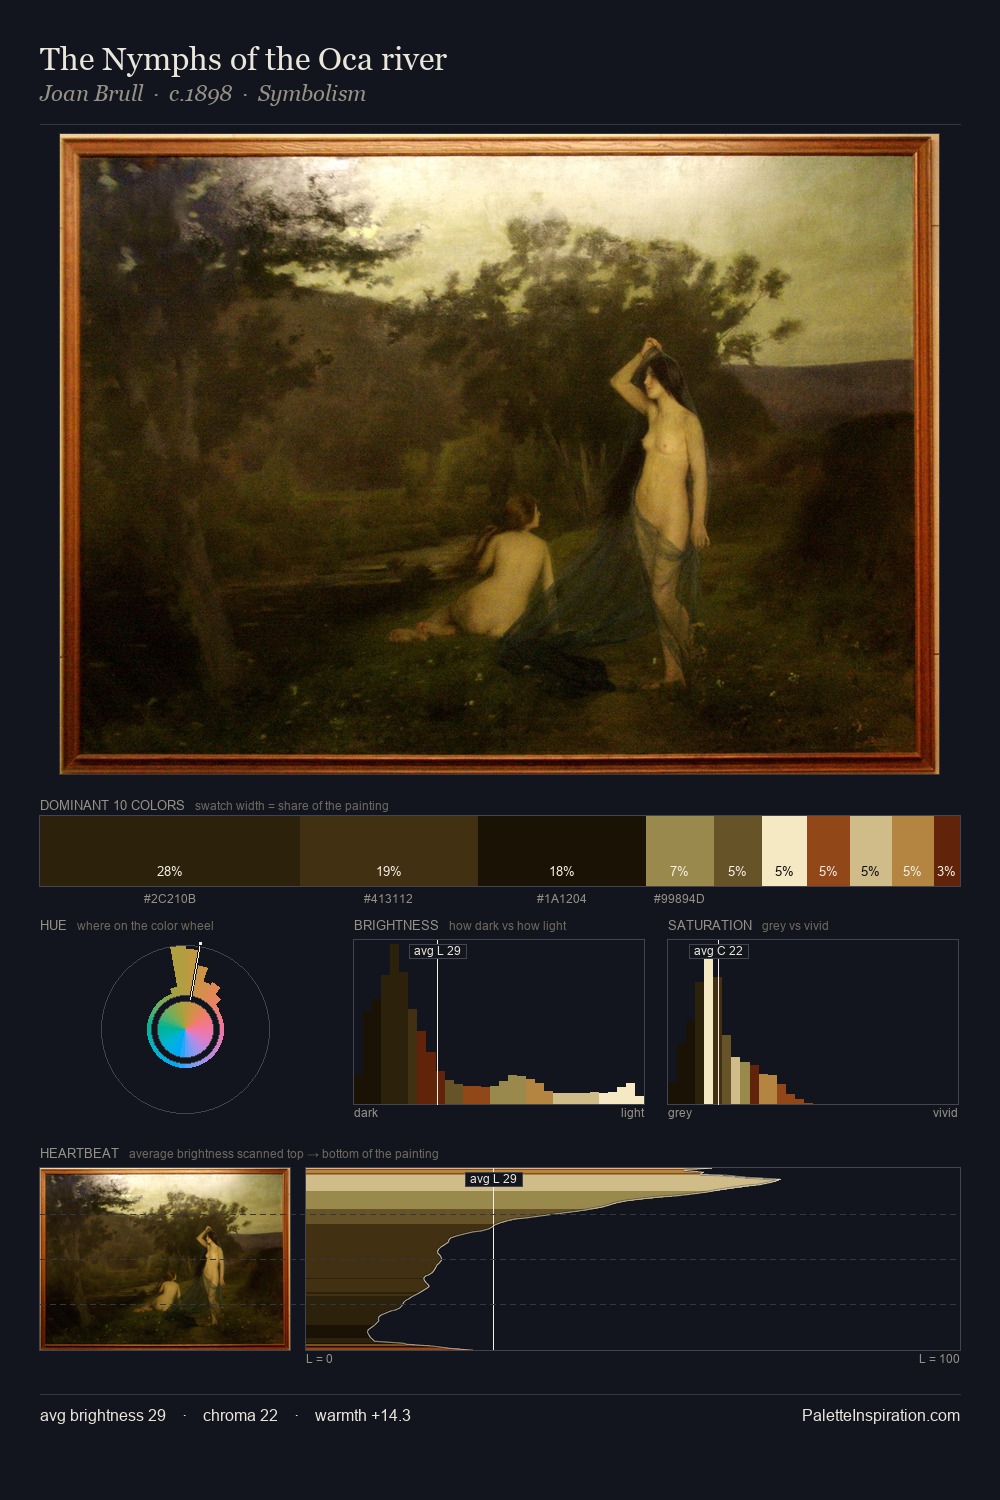Screen dimensions: 1000x1500
Task: Click the 'grey' axis label in Saturation
Action: click(680, 1113)
